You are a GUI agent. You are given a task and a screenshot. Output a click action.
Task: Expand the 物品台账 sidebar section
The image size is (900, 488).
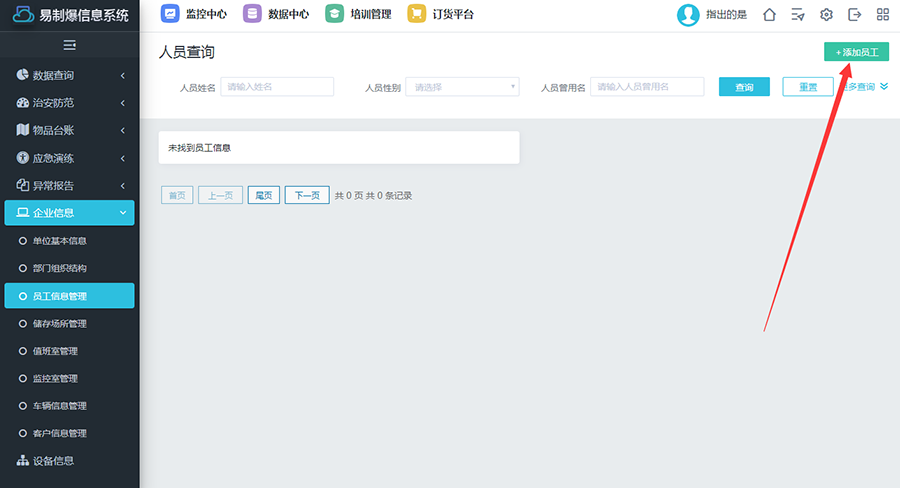[x=69, y=130]
